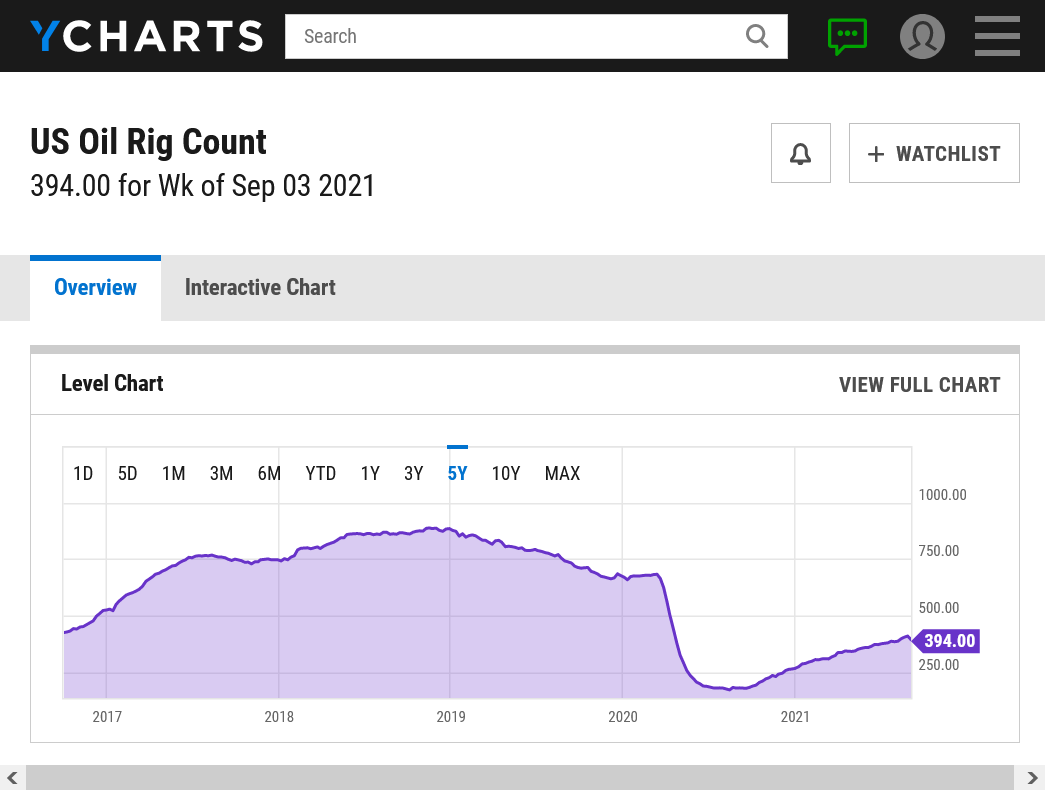Click the horizontal scrollbar left arrow
Viewport: 1045px width, 790px height.
click(x=12, y=777)
